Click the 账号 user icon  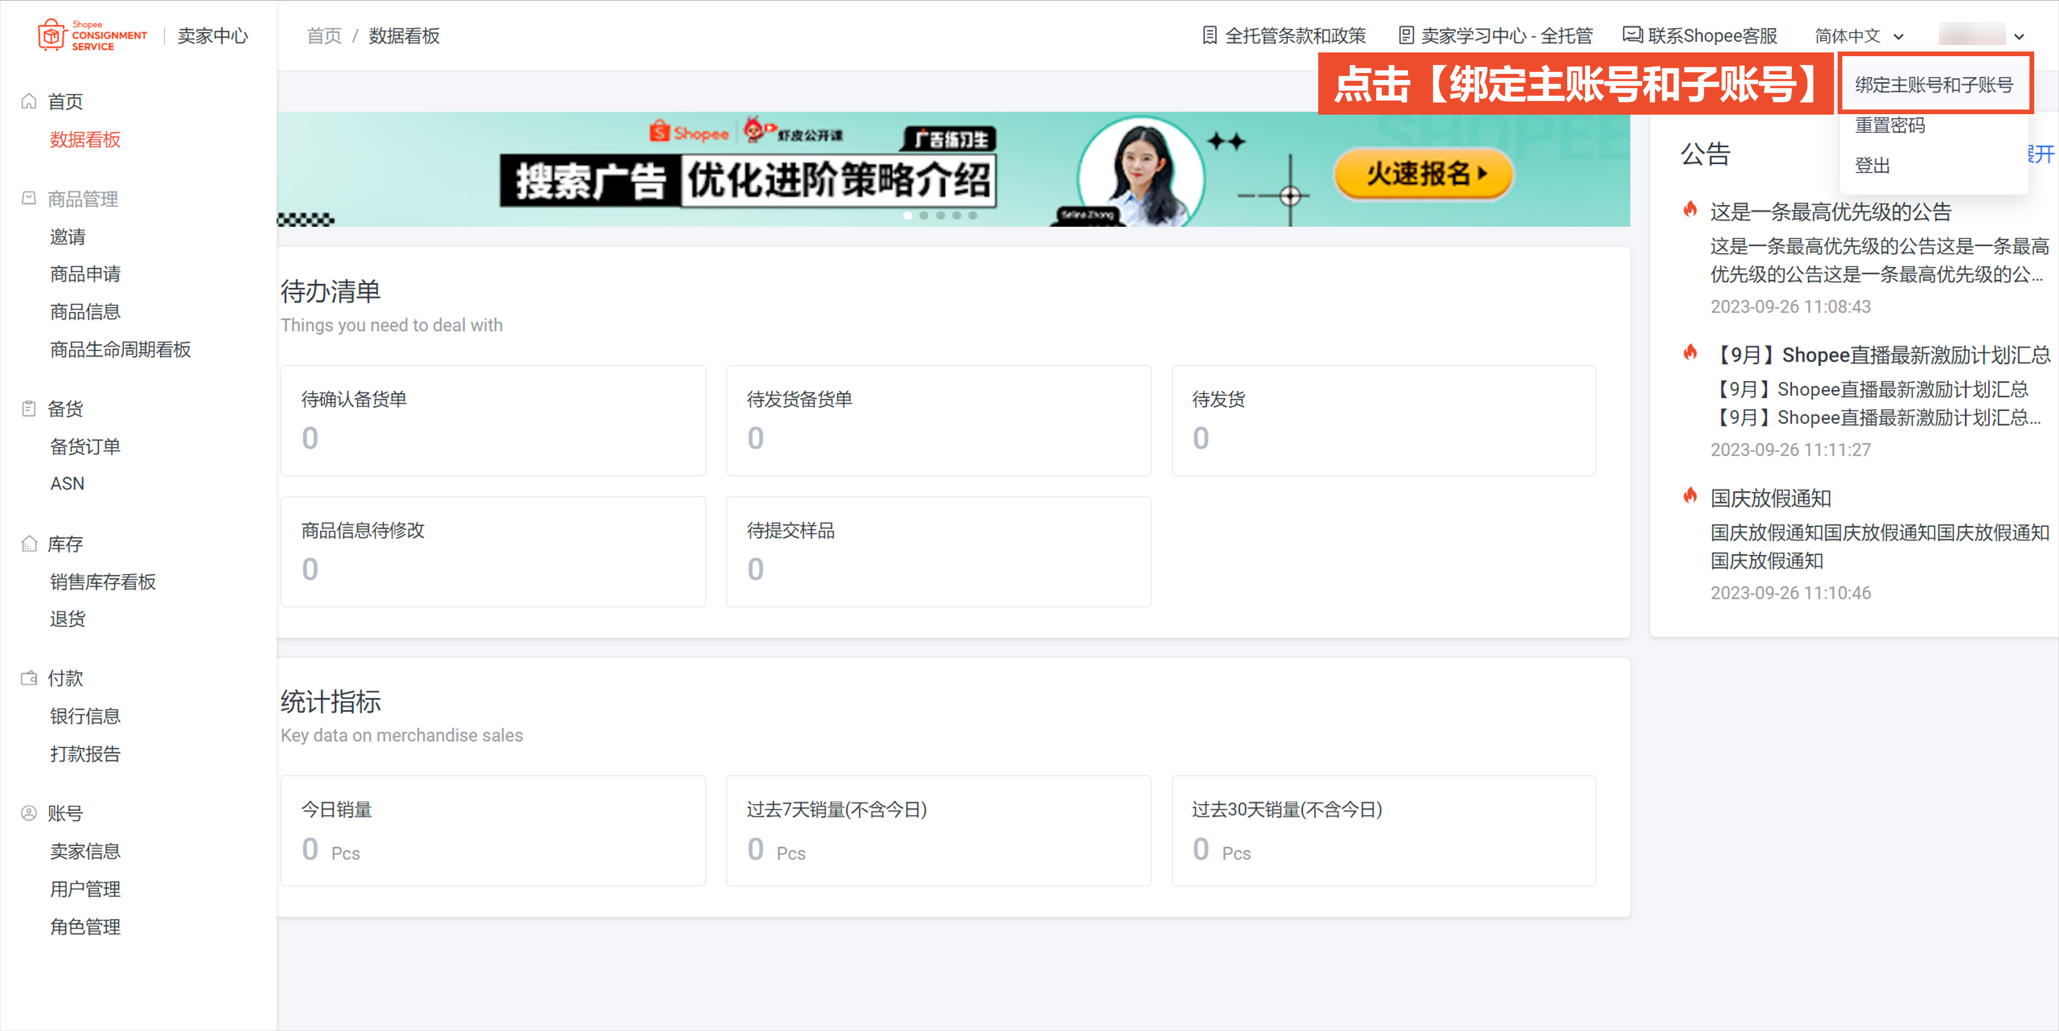pyautogui.click(x=29, y=813)
